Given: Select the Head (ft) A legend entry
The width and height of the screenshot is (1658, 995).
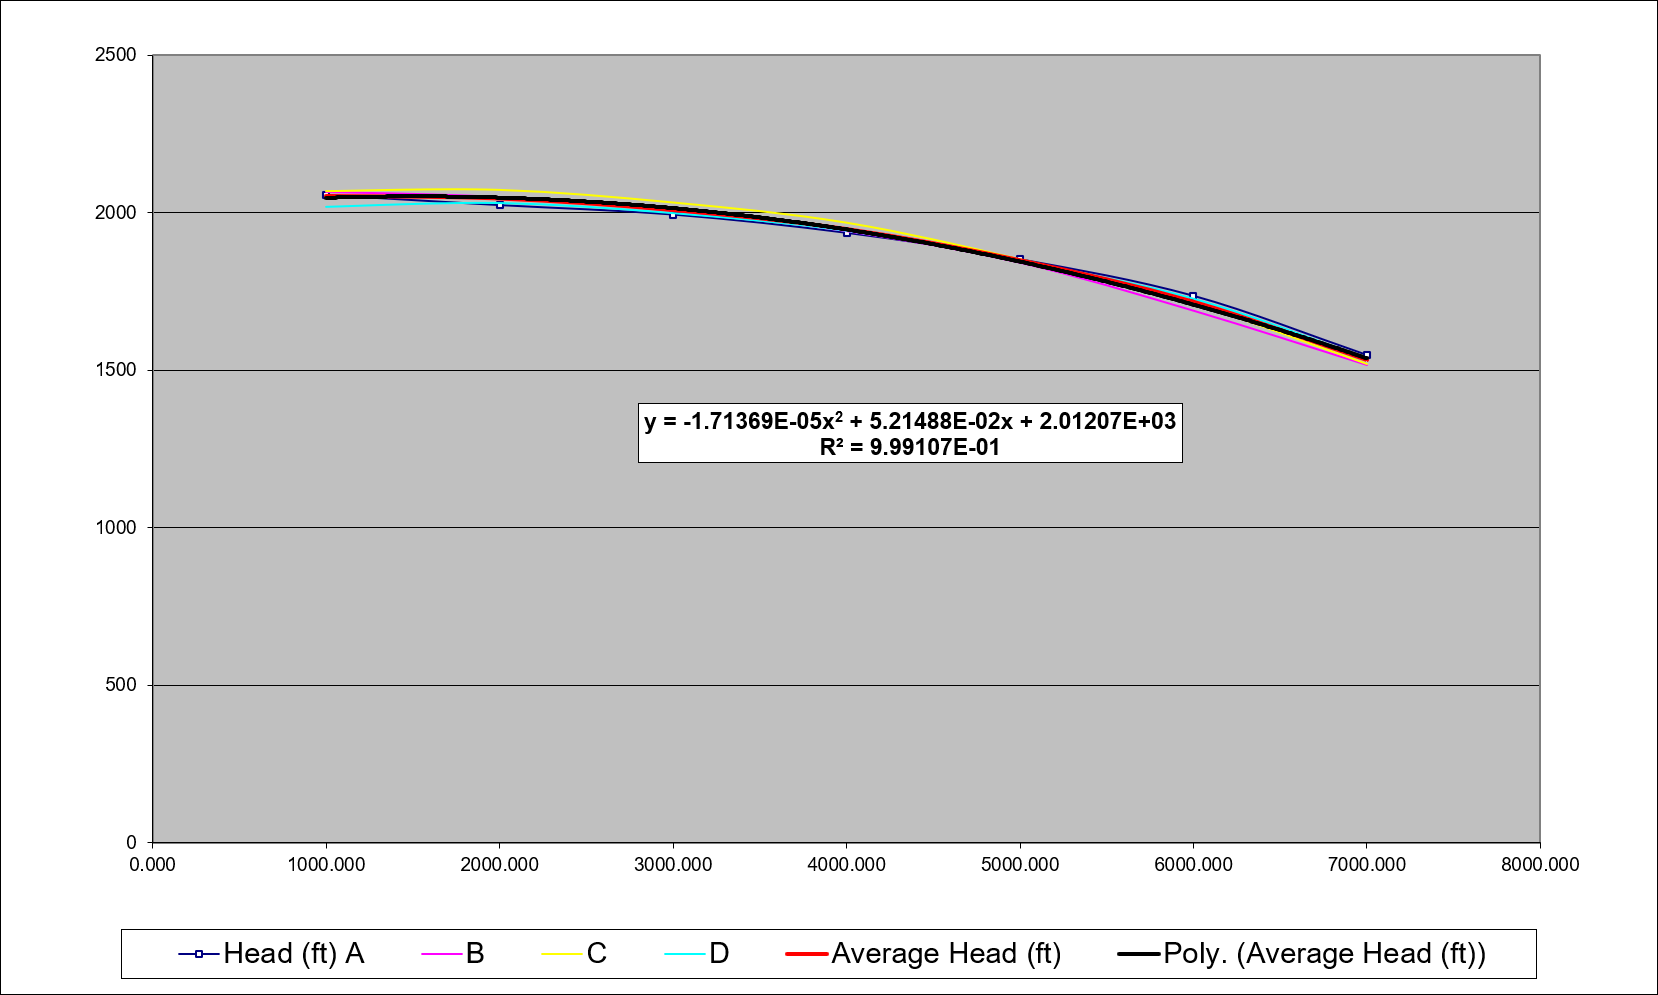Looking at the screenshot, I should (x=271, y=954).
